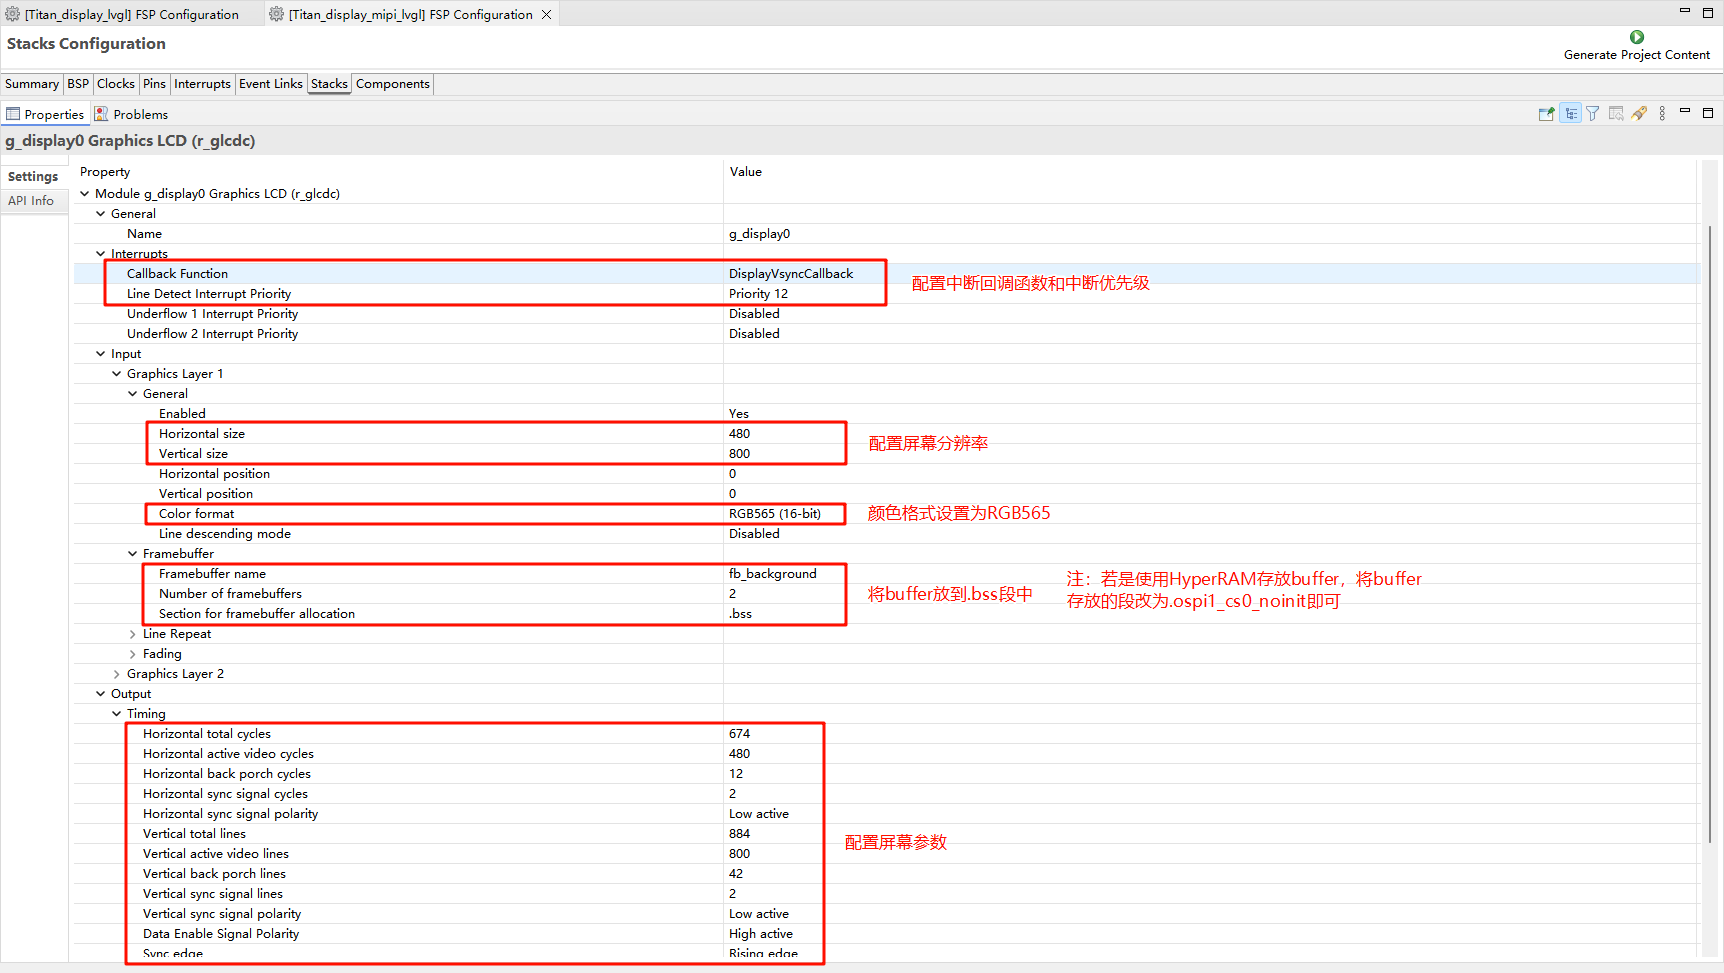Open the API Info side tab
This screenshot has width=1724, height=973.
click(x=31, y=201)
